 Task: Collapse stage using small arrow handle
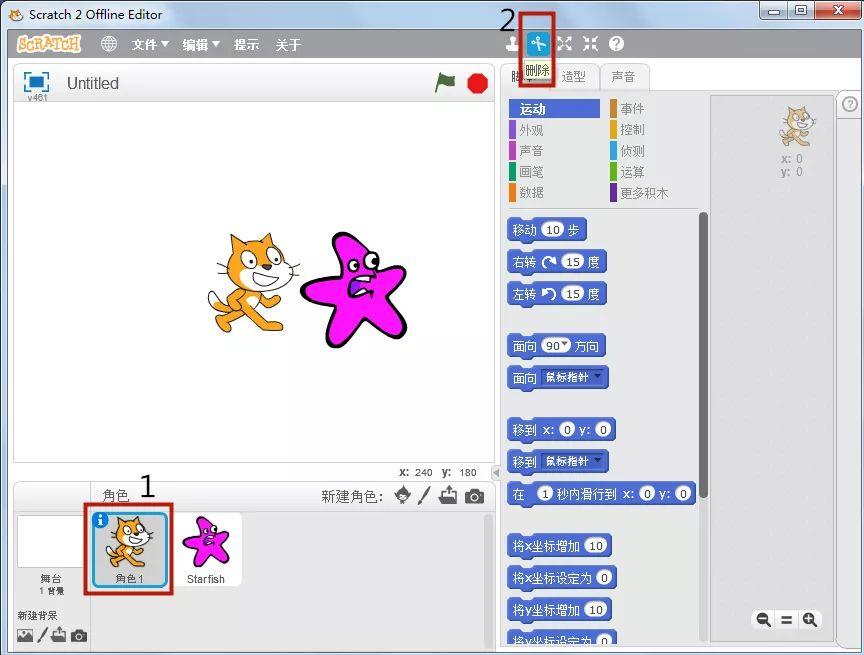pos(495,473)
